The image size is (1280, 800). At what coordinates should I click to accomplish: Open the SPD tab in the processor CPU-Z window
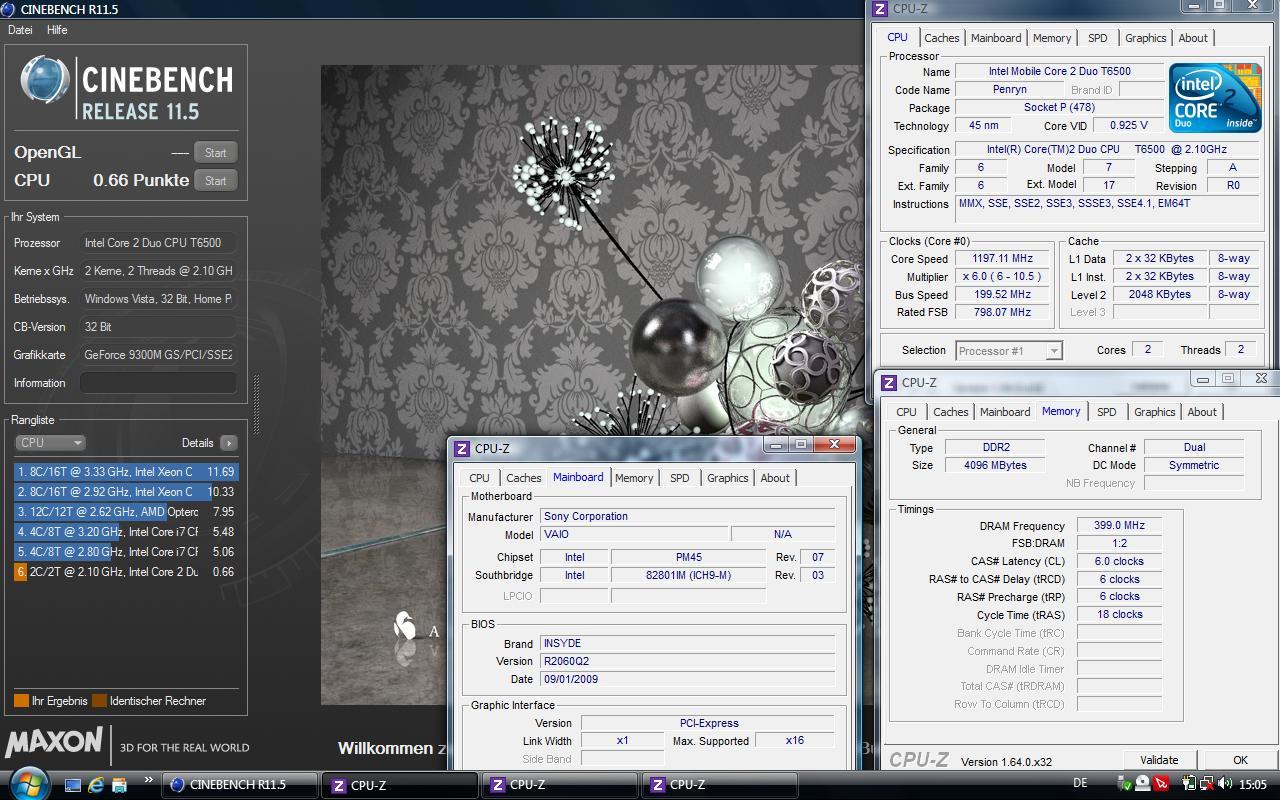pos(1097,38)
